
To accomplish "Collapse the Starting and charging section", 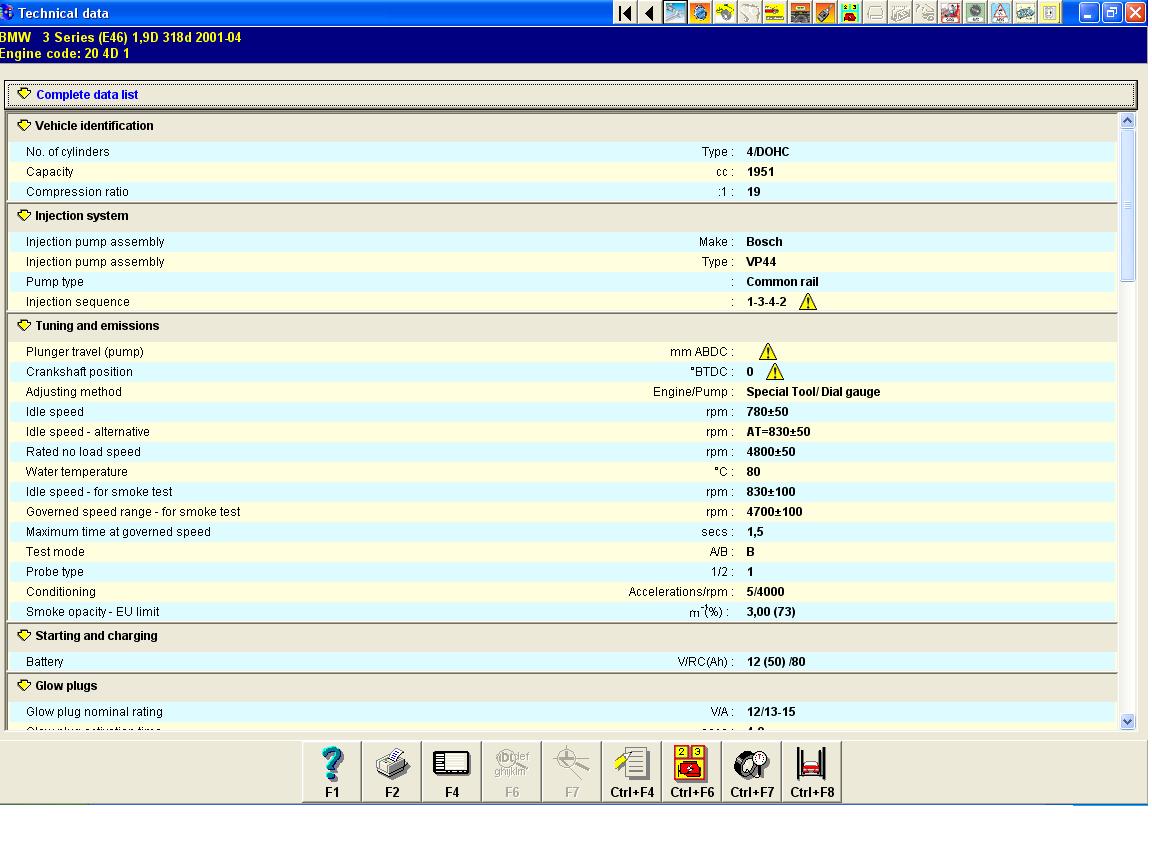I will [x=24, y=636].
